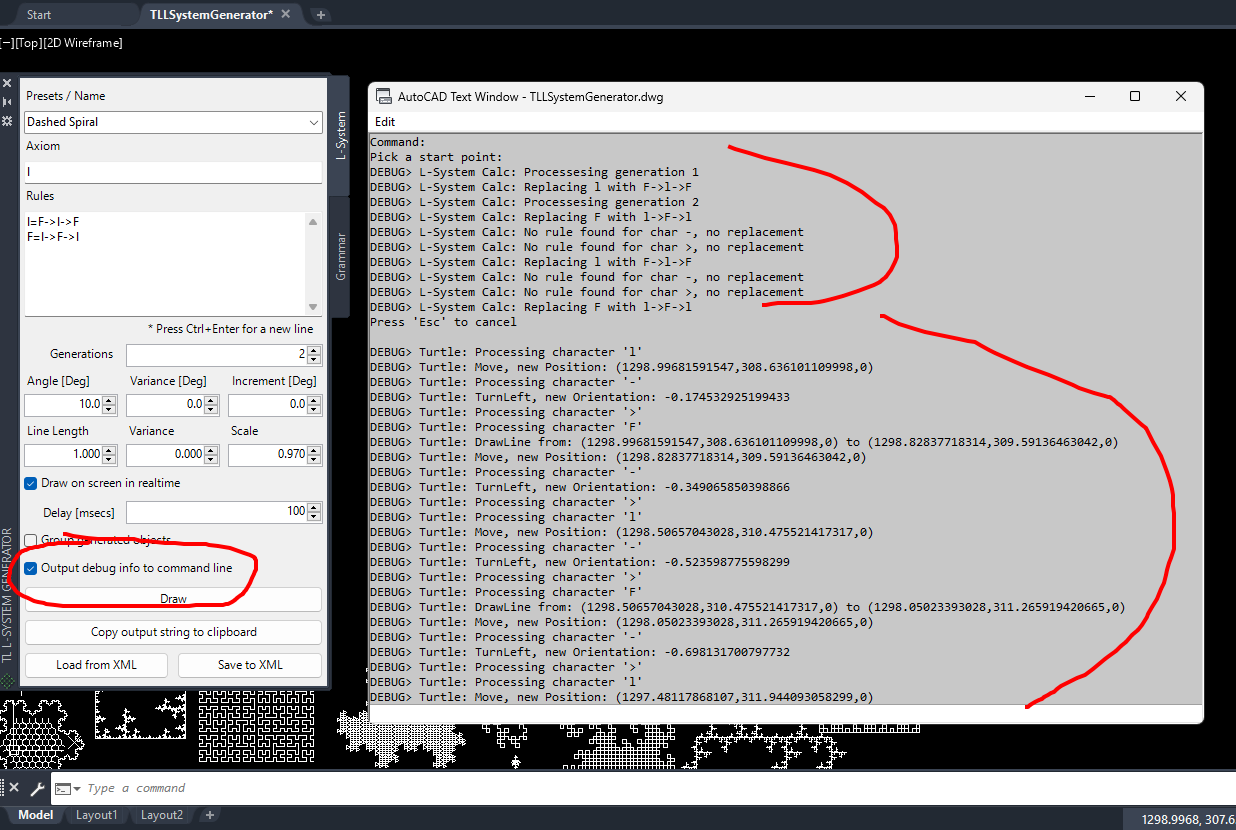This screenshot has height=830, width=1236.
Task: Close the command line bar
Action: [x=14, y=788]
